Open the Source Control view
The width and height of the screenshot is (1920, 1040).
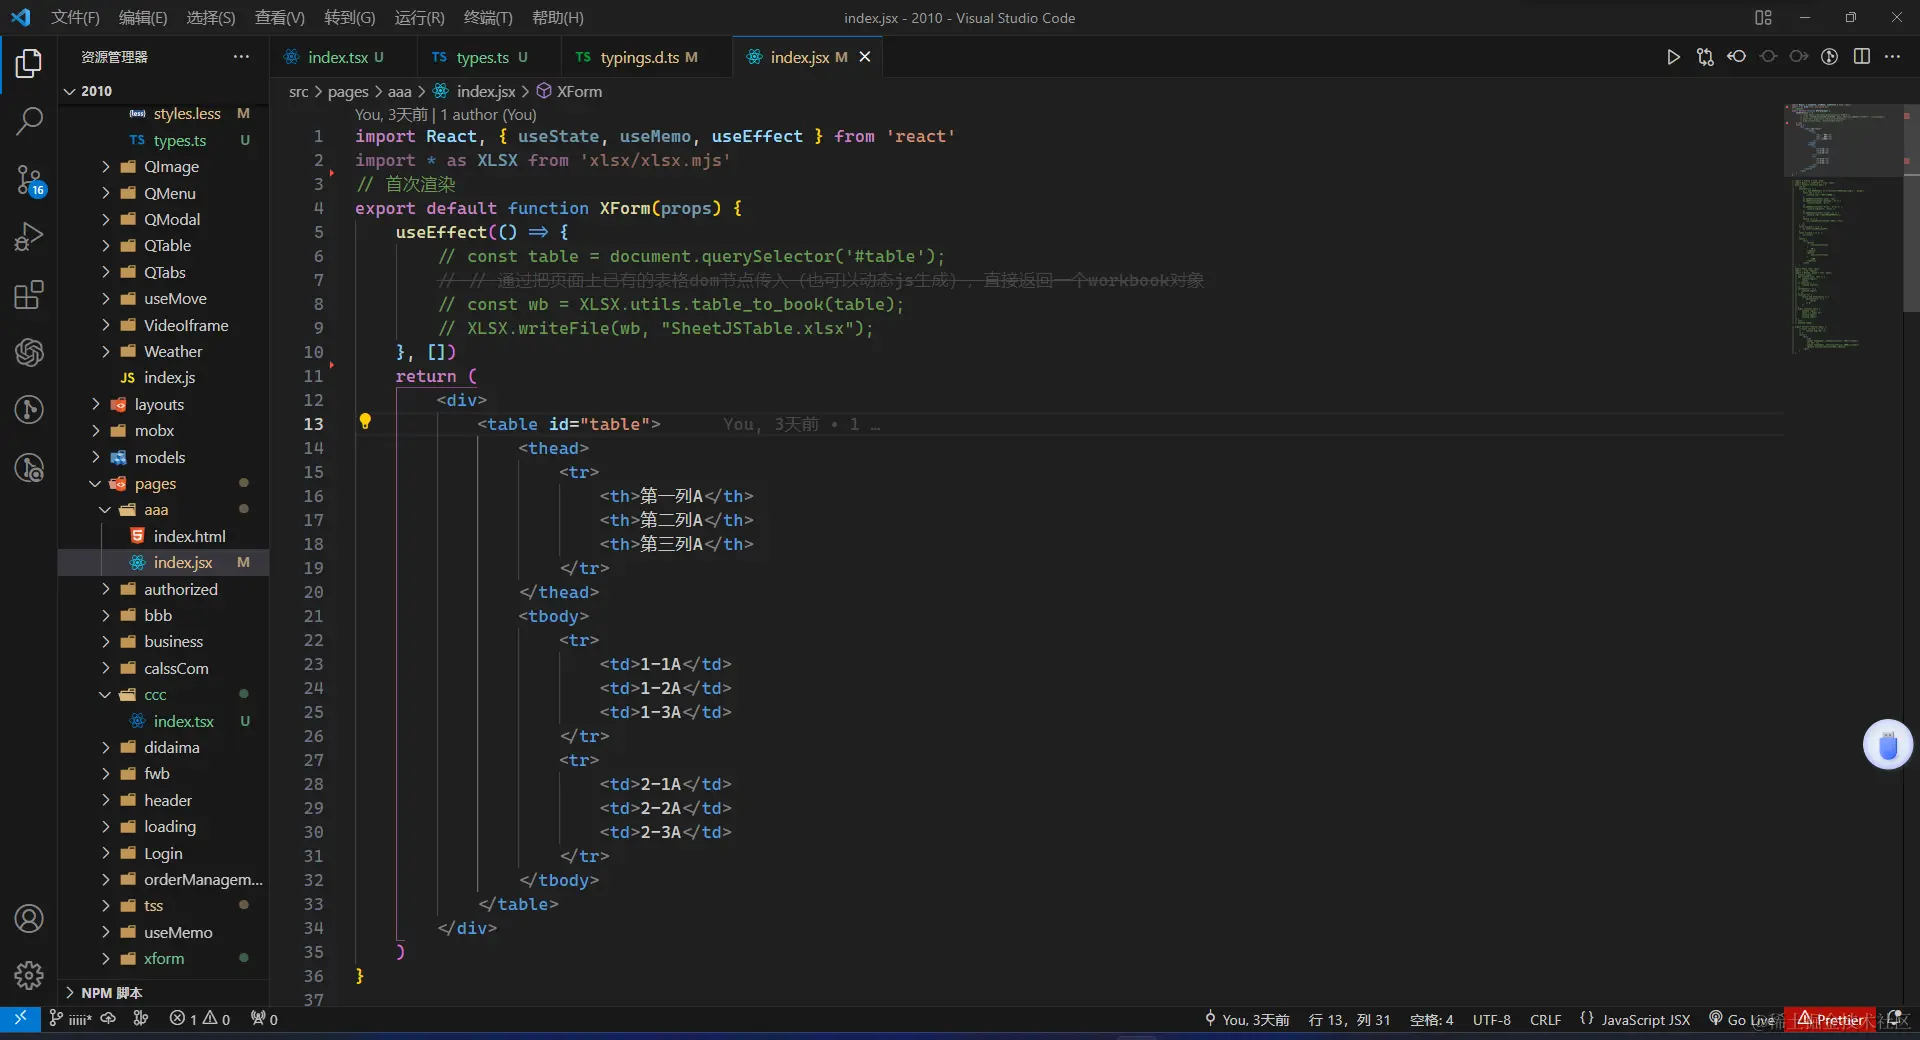pyautogui.click(x=29, y=180)
